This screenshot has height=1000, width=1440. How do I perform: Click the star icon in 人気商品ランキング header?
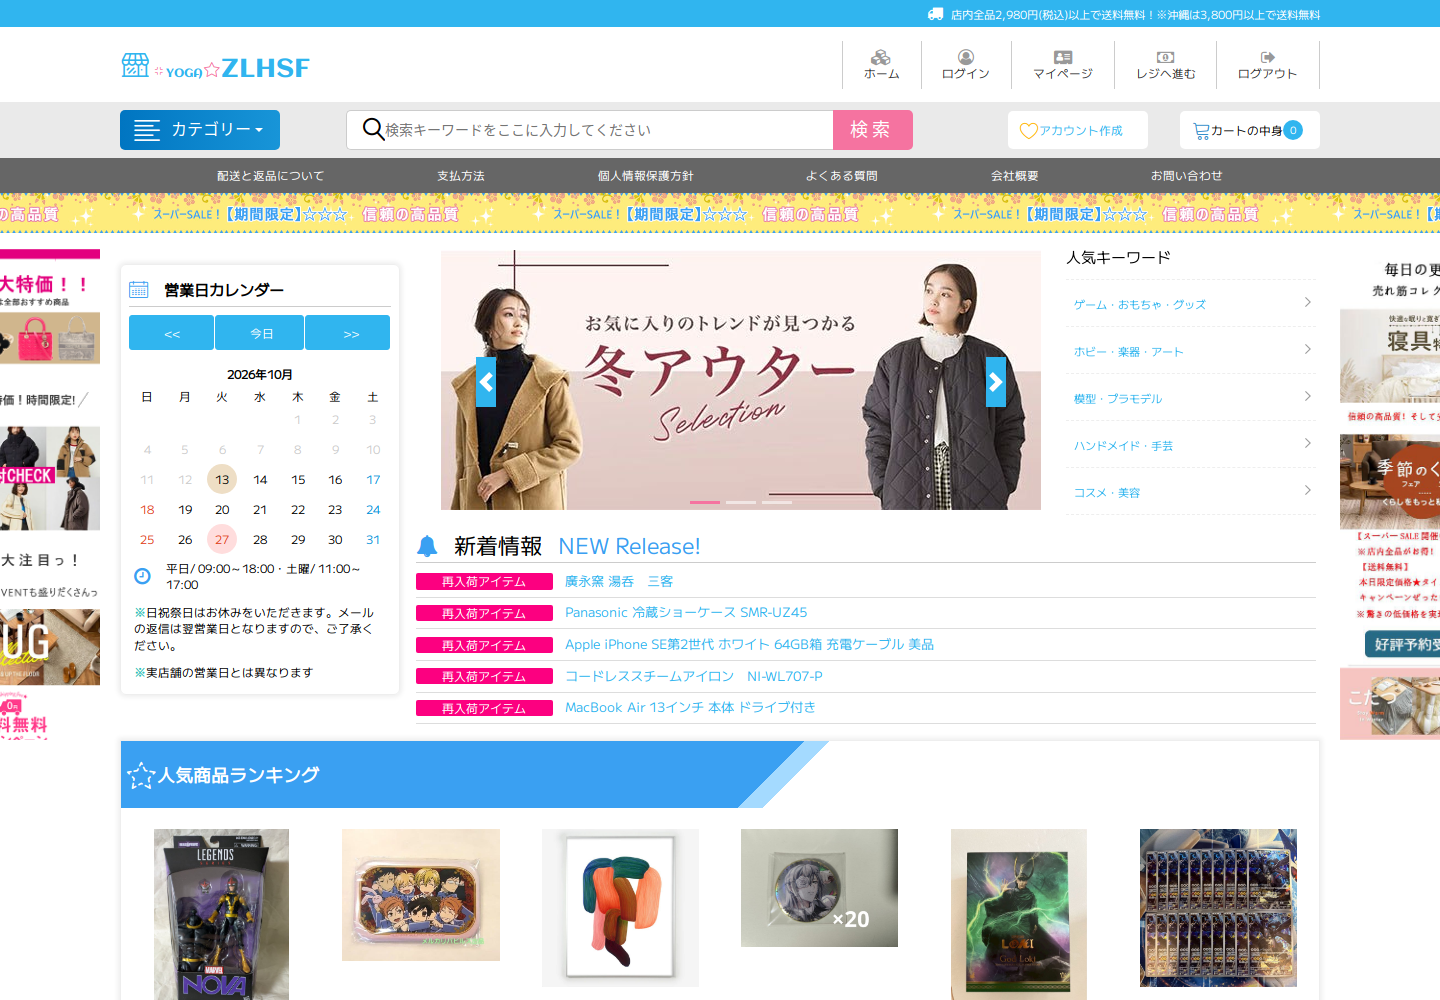coord(141,775)
